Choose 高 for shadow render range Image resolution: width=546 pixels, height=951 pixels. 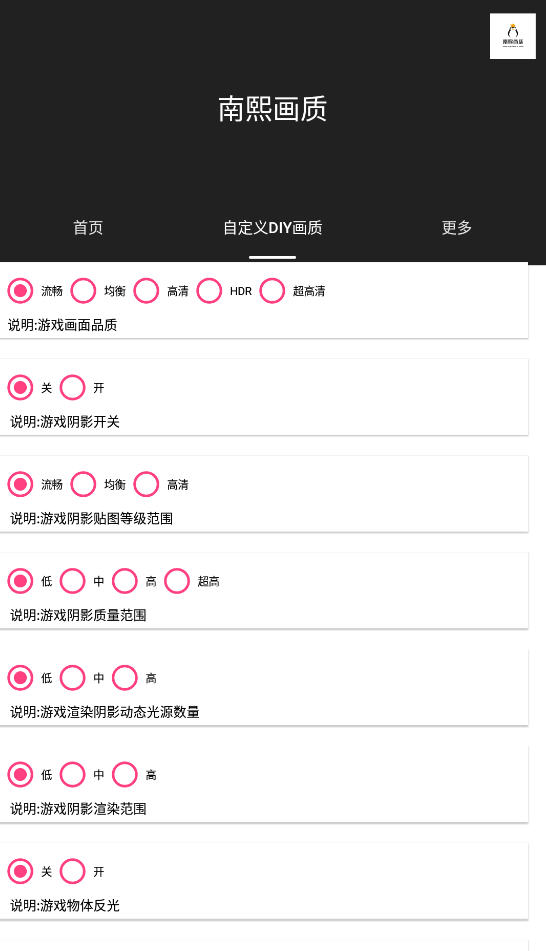125,775
